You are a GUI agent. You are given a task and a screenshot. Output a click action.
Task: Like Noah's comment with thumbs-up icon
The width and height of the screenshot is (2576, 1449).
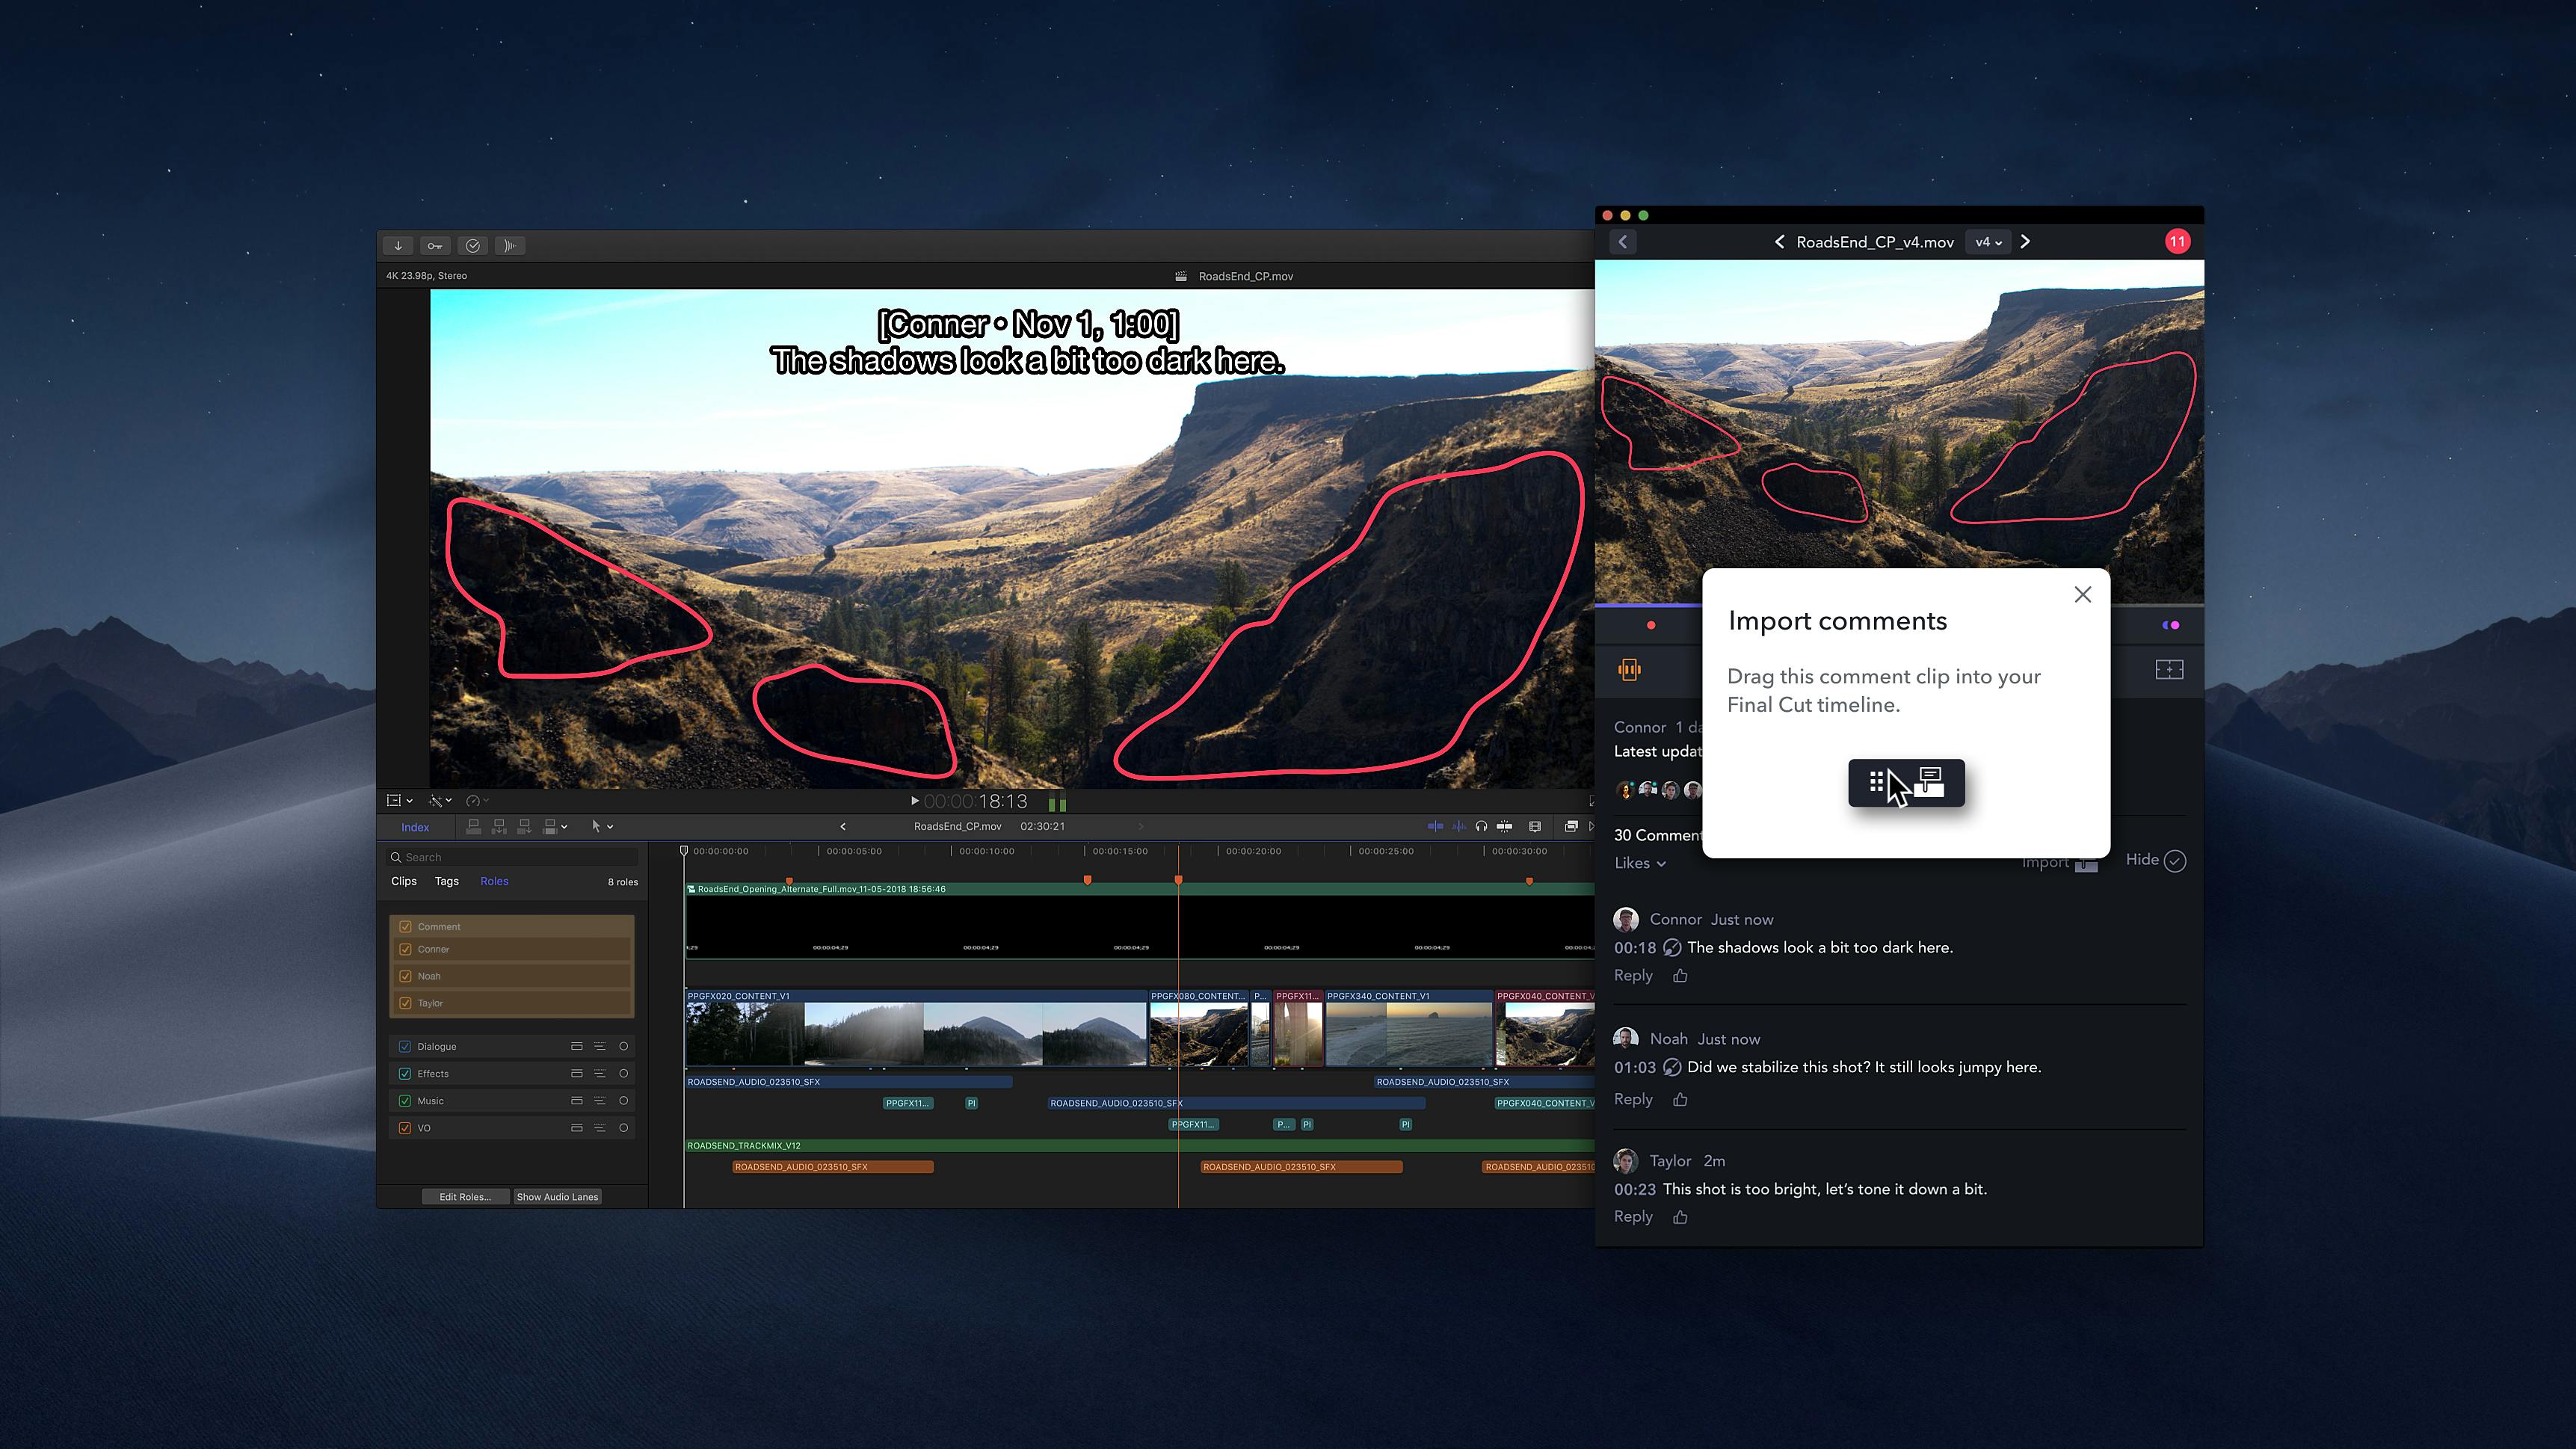click(x=1680, y=1100)
